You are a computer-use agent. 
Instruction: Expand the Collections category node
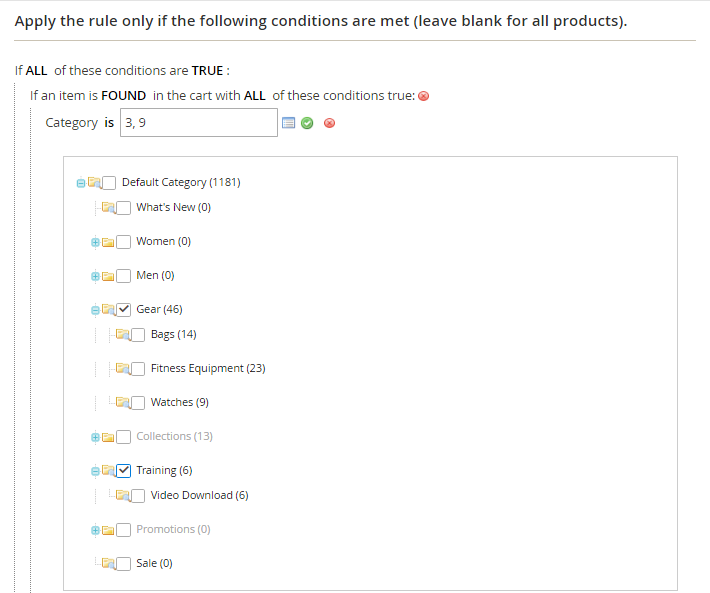click(x=95, y=437)
